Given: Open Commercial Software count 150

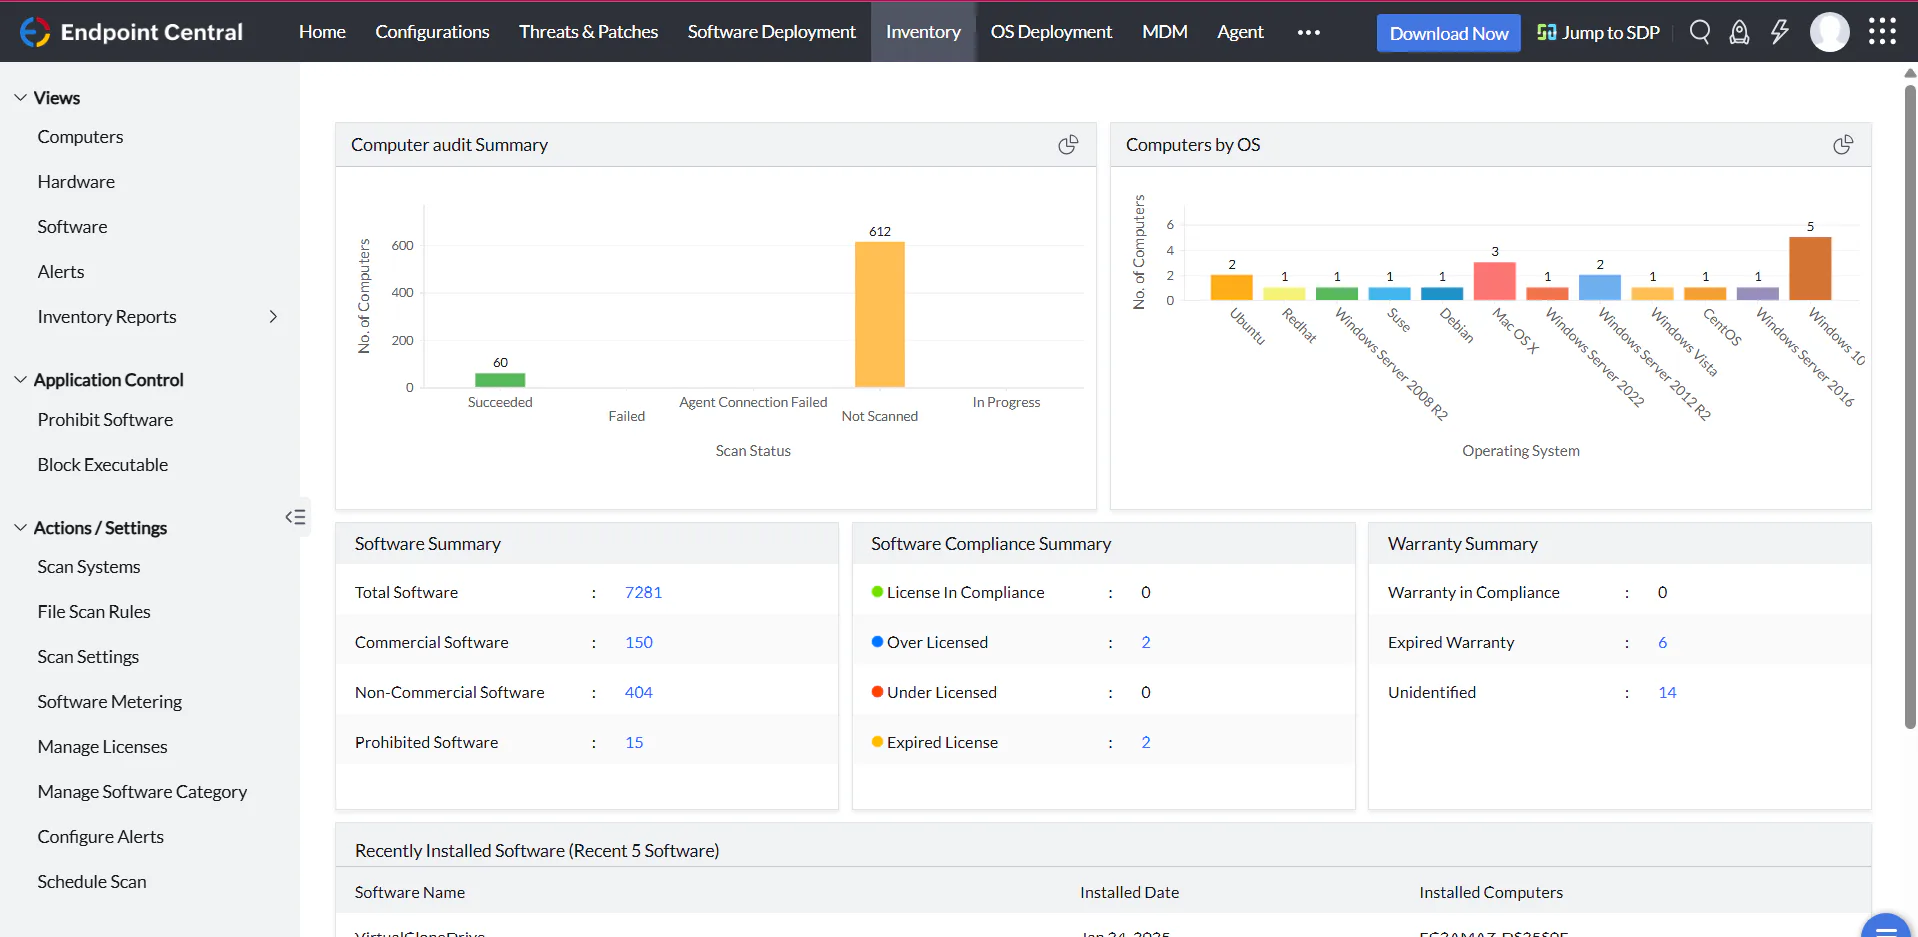Looking at the screenshot, I should (x=639, y=642).
